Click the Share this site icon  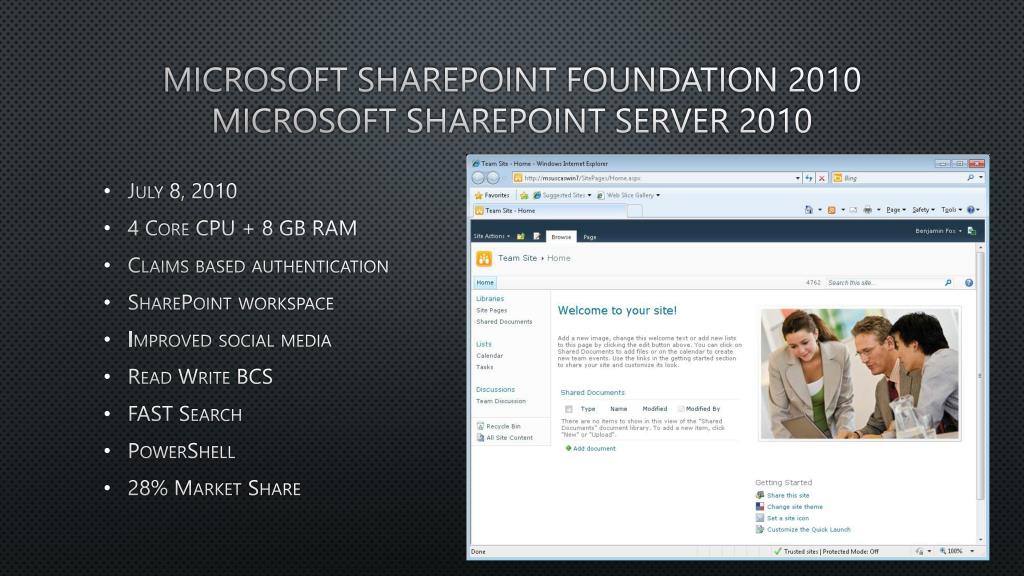[x=760, y=495]
